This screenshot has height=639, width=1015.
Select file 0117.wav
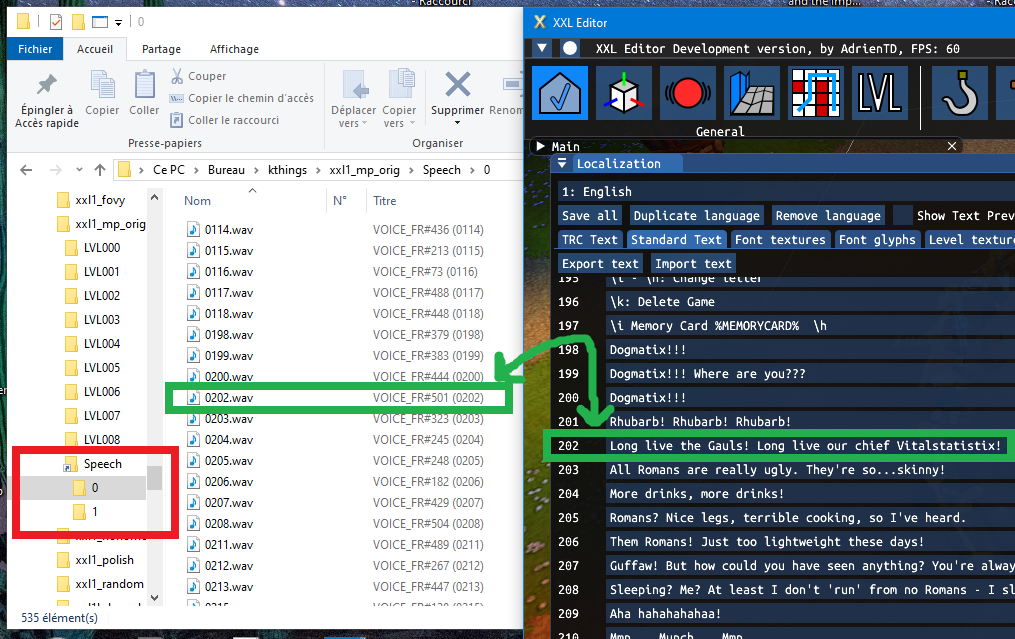click(x=229, y=293)
